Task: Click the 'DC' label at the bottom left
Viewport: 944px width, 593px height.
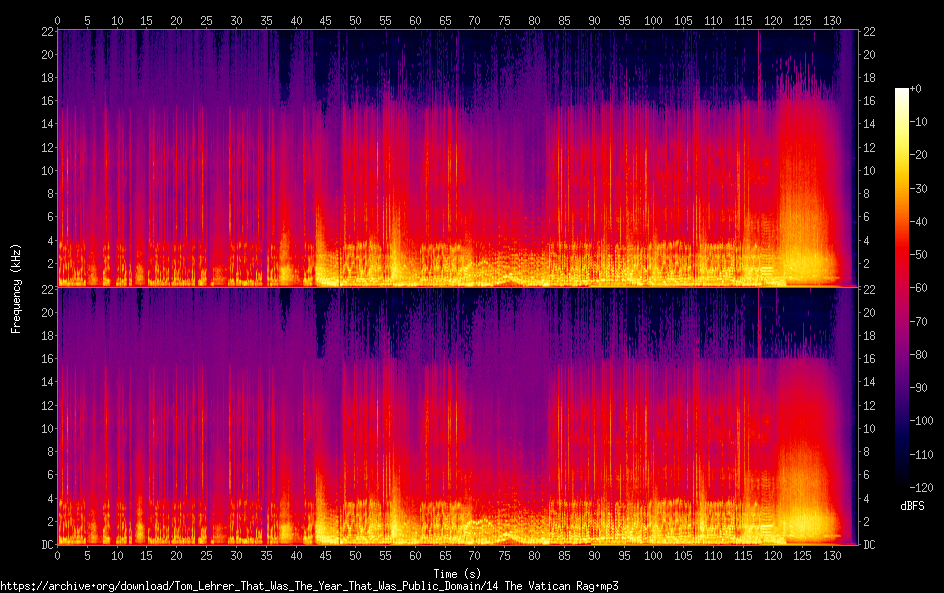Action: click(x=46, y=545)
